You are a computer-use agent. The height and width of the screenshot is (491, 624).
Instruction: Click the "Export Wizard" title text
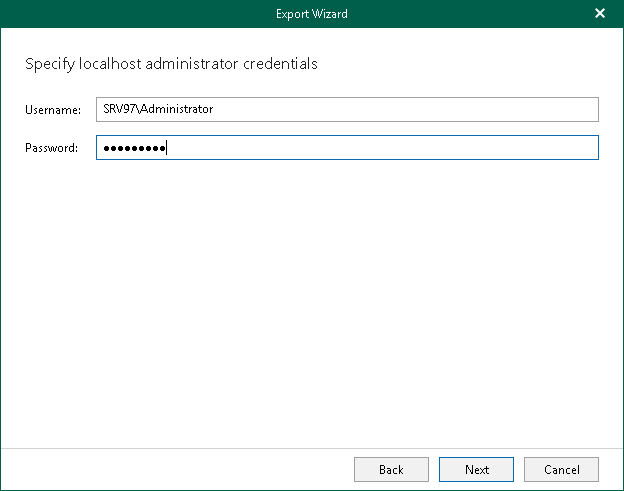coord(312,14)
